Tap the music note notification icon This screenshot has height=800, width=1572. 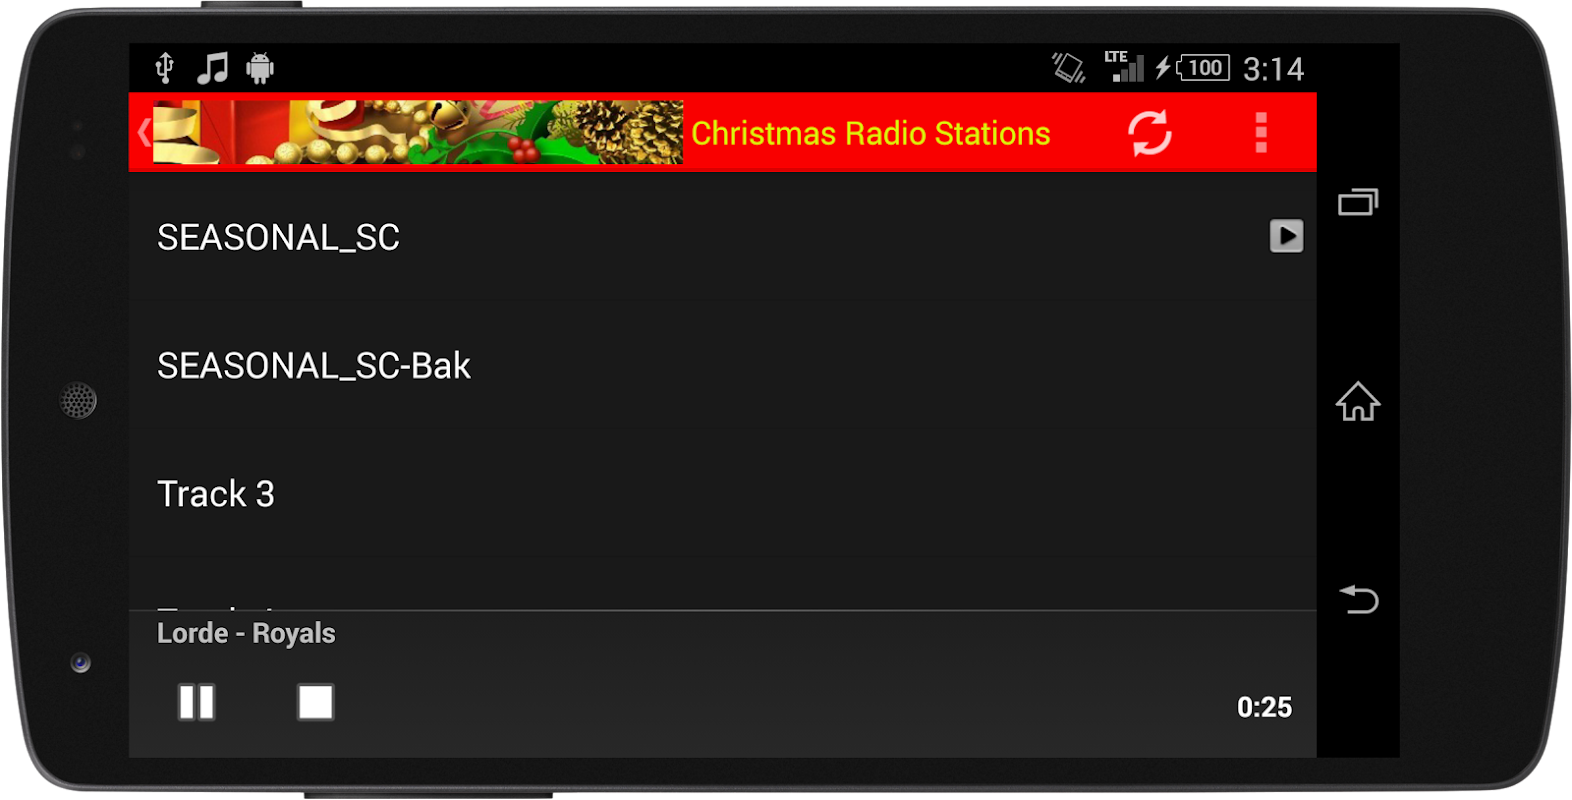tap(212, 68)
